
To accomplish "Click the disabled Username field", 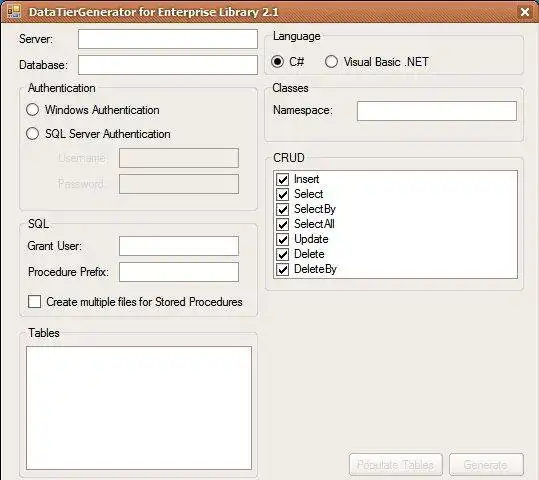I will [179, 158].
